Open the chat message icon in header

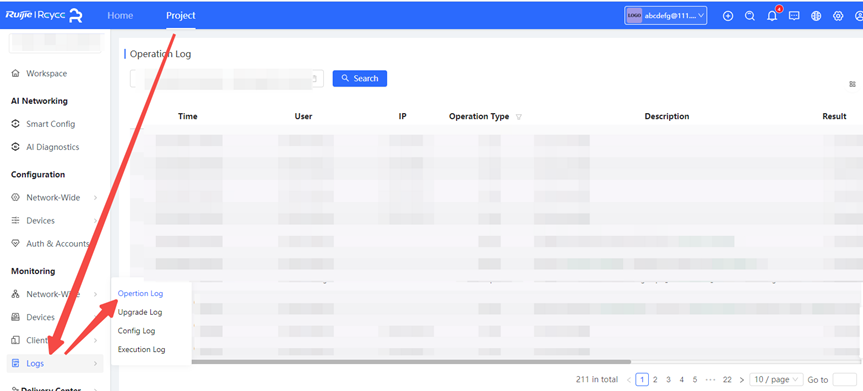tap(794, 16)
